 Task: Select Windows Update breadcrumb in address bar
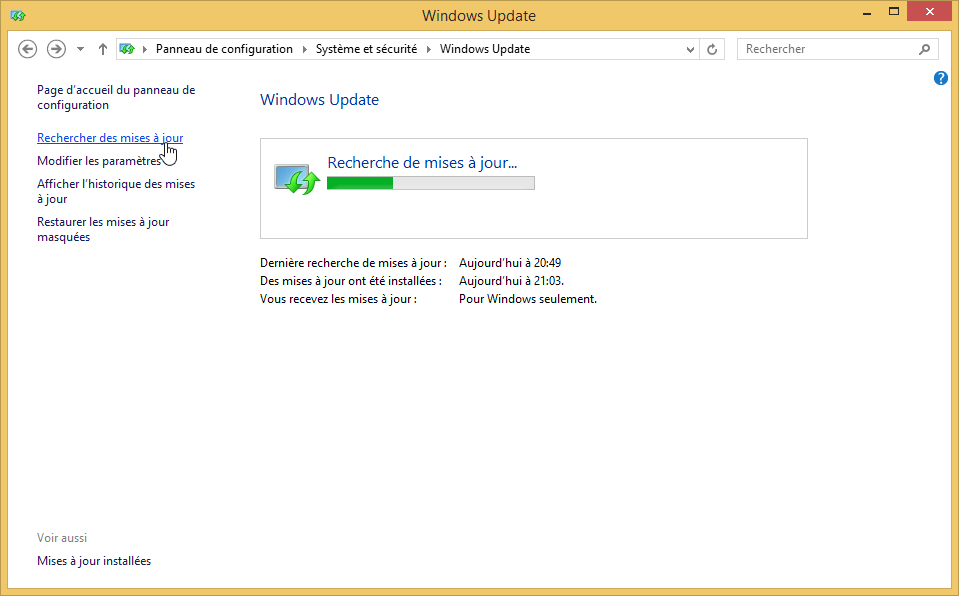click(x=485, y=49)
